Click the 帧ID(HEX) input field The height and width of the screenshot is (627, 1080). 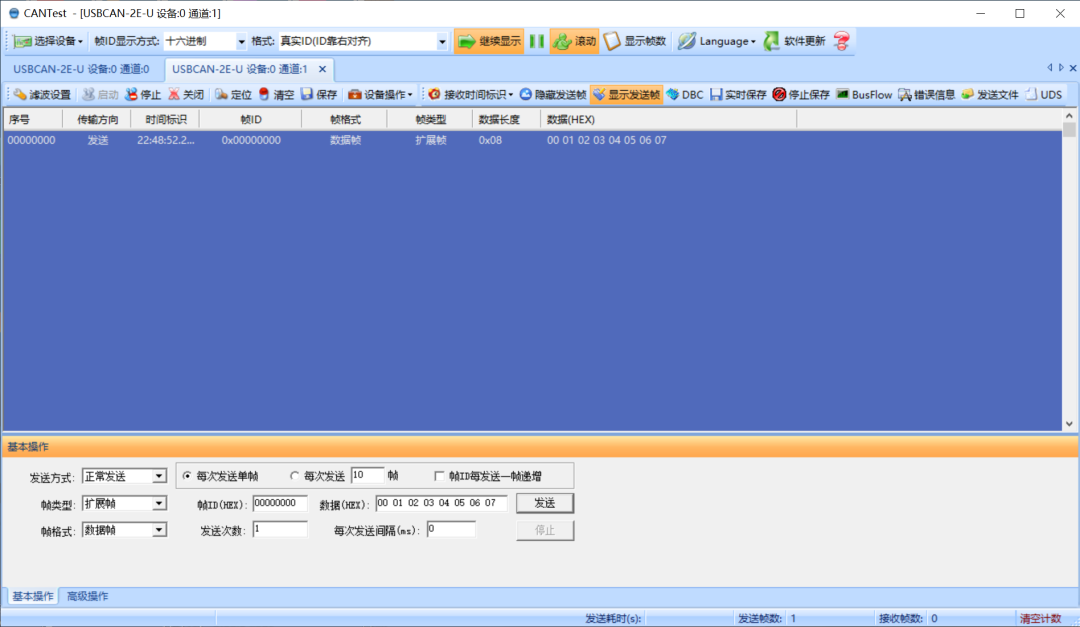[280, 504]
